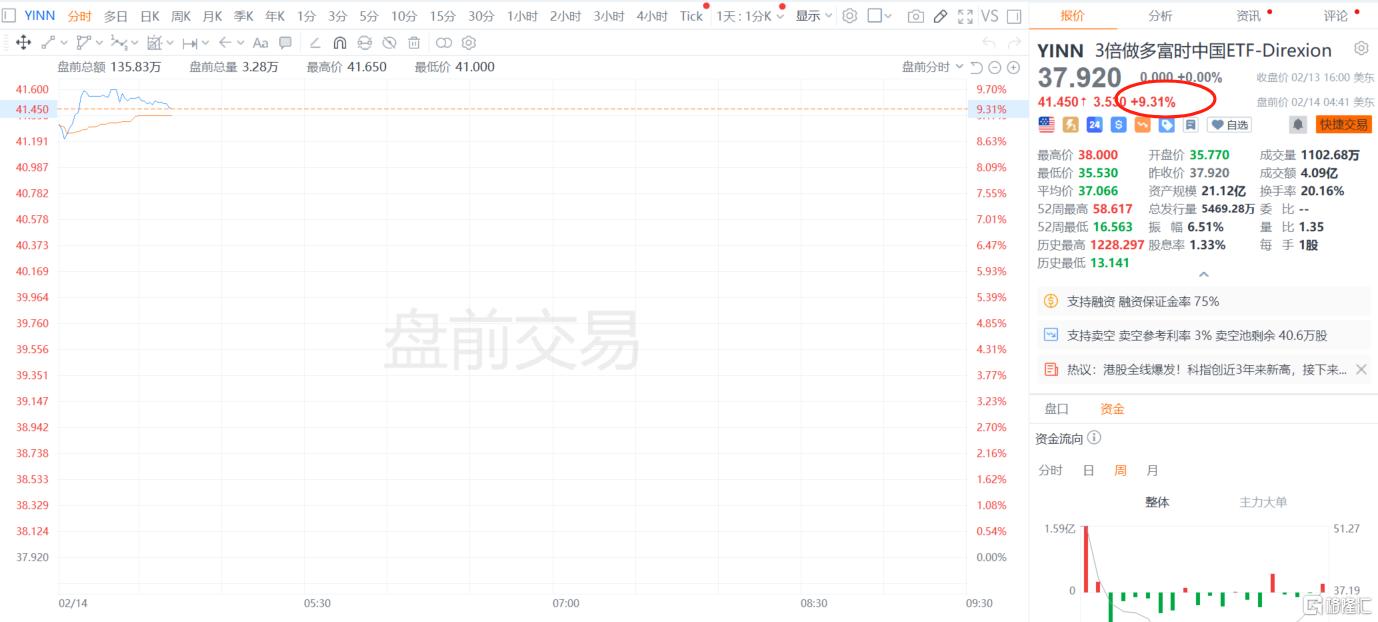Click the blue price tag badge
1378x622 pixels.
pos(1166,125)
